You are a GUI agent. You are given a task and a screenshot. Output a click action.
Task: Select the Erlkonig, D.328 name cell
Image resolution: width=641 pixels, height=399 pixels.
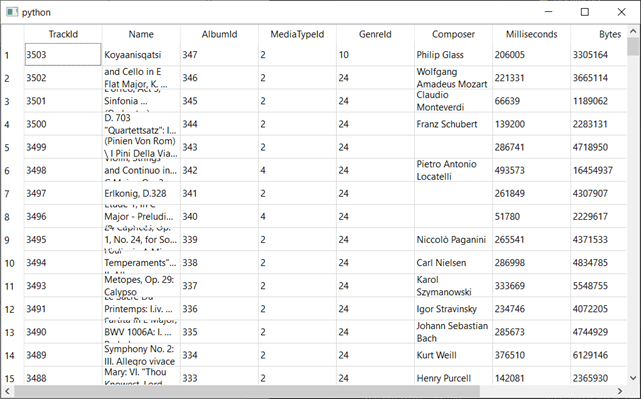tap(141, 193)
